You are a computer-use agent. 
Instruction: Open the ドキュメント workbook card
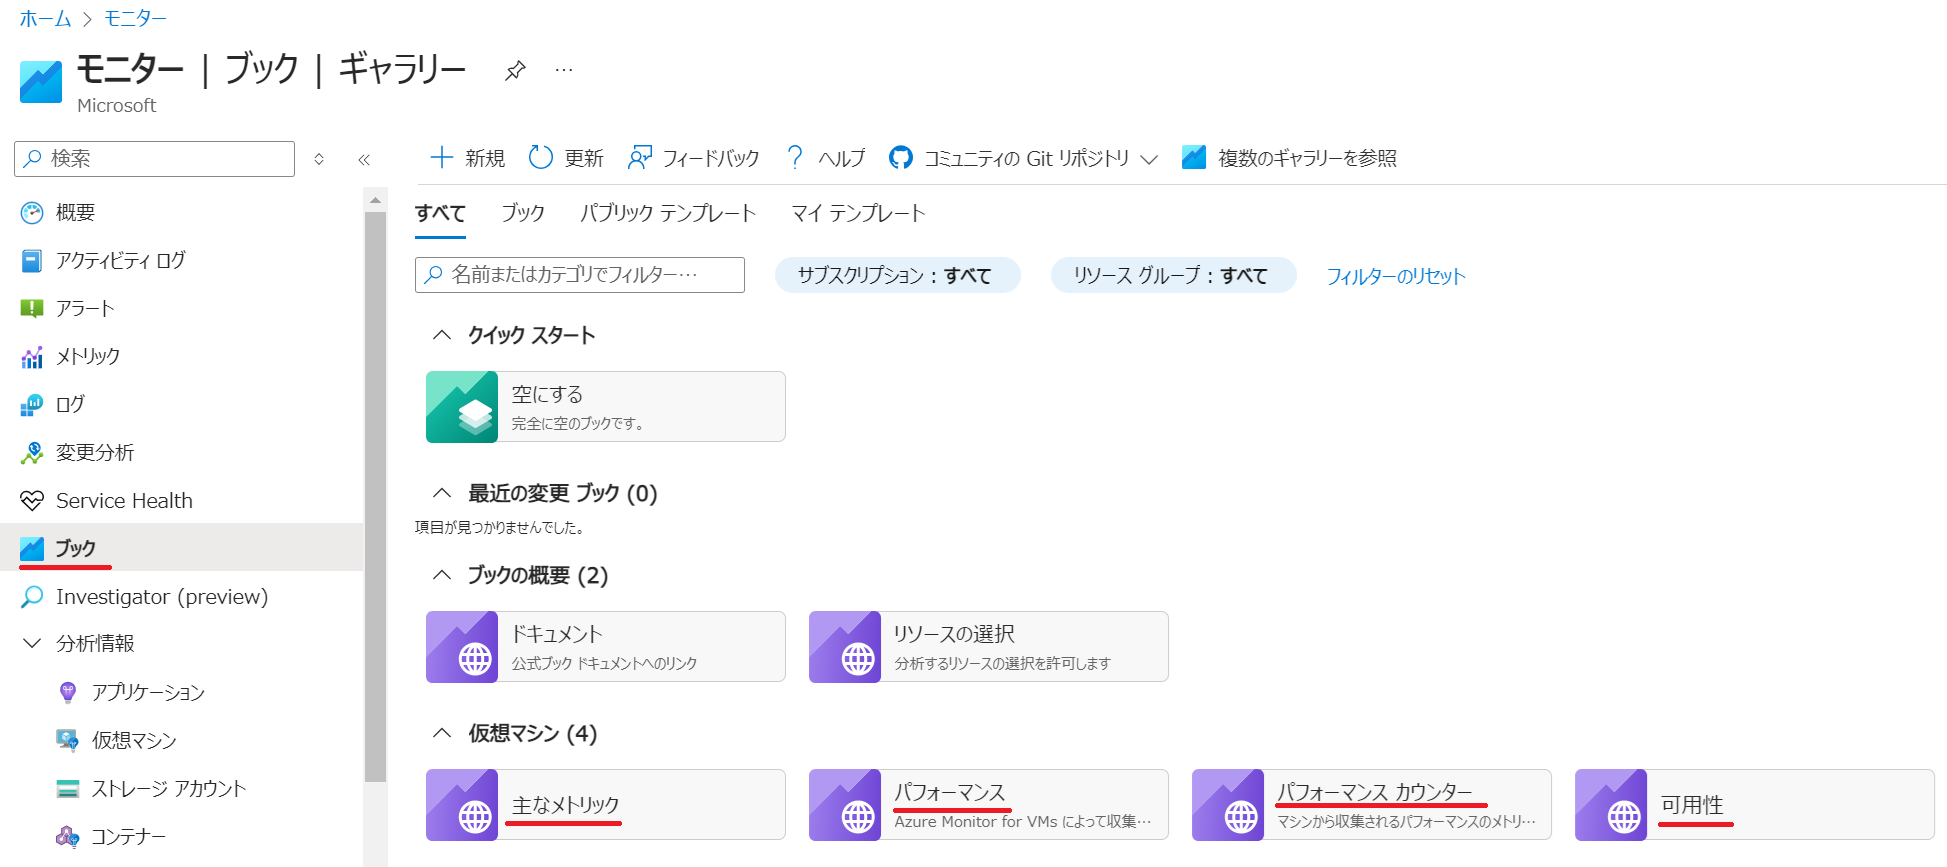606,647
